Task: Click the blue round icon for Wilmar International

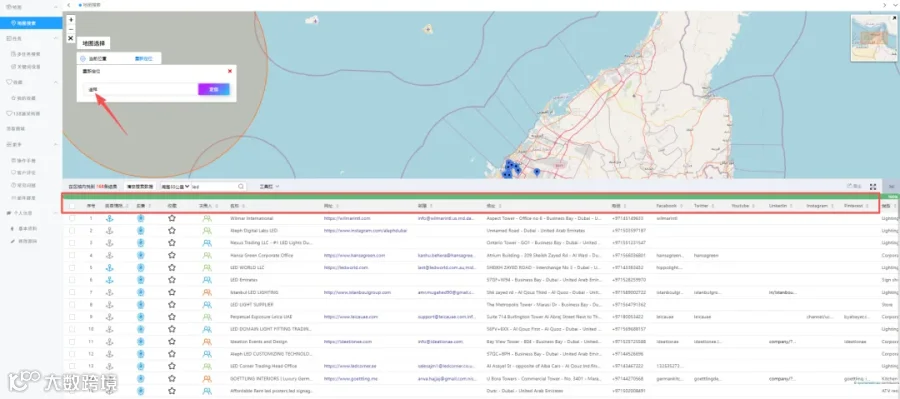Action: point(141,218)
